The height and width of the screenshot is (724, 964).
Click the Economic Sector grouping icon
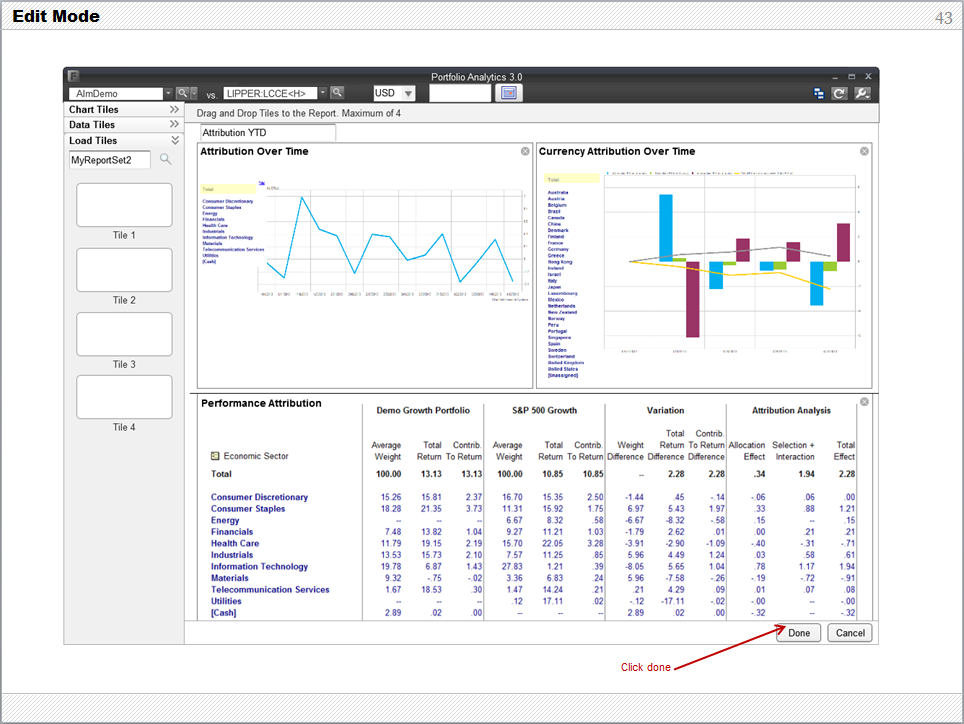pos(215,456)
